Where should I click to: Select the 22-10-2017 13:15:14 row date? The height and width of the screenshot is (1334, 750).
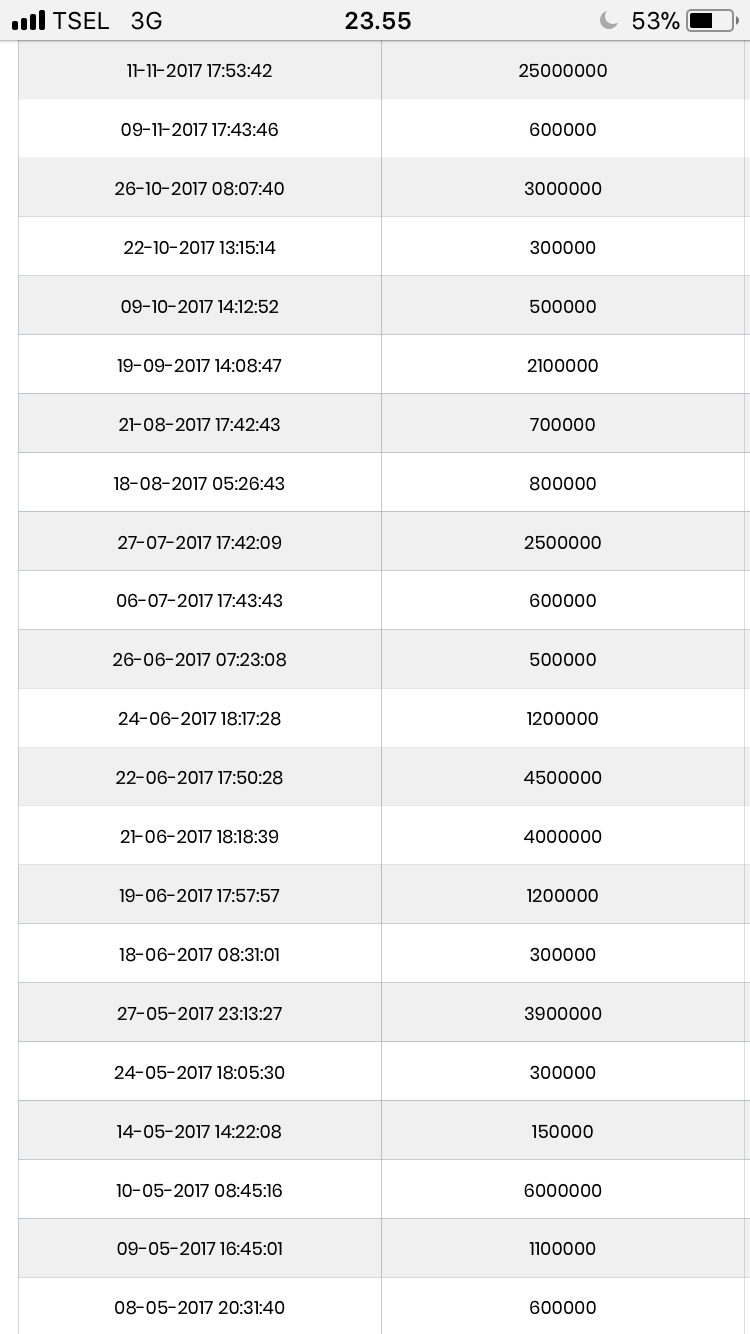click(200, 248)
